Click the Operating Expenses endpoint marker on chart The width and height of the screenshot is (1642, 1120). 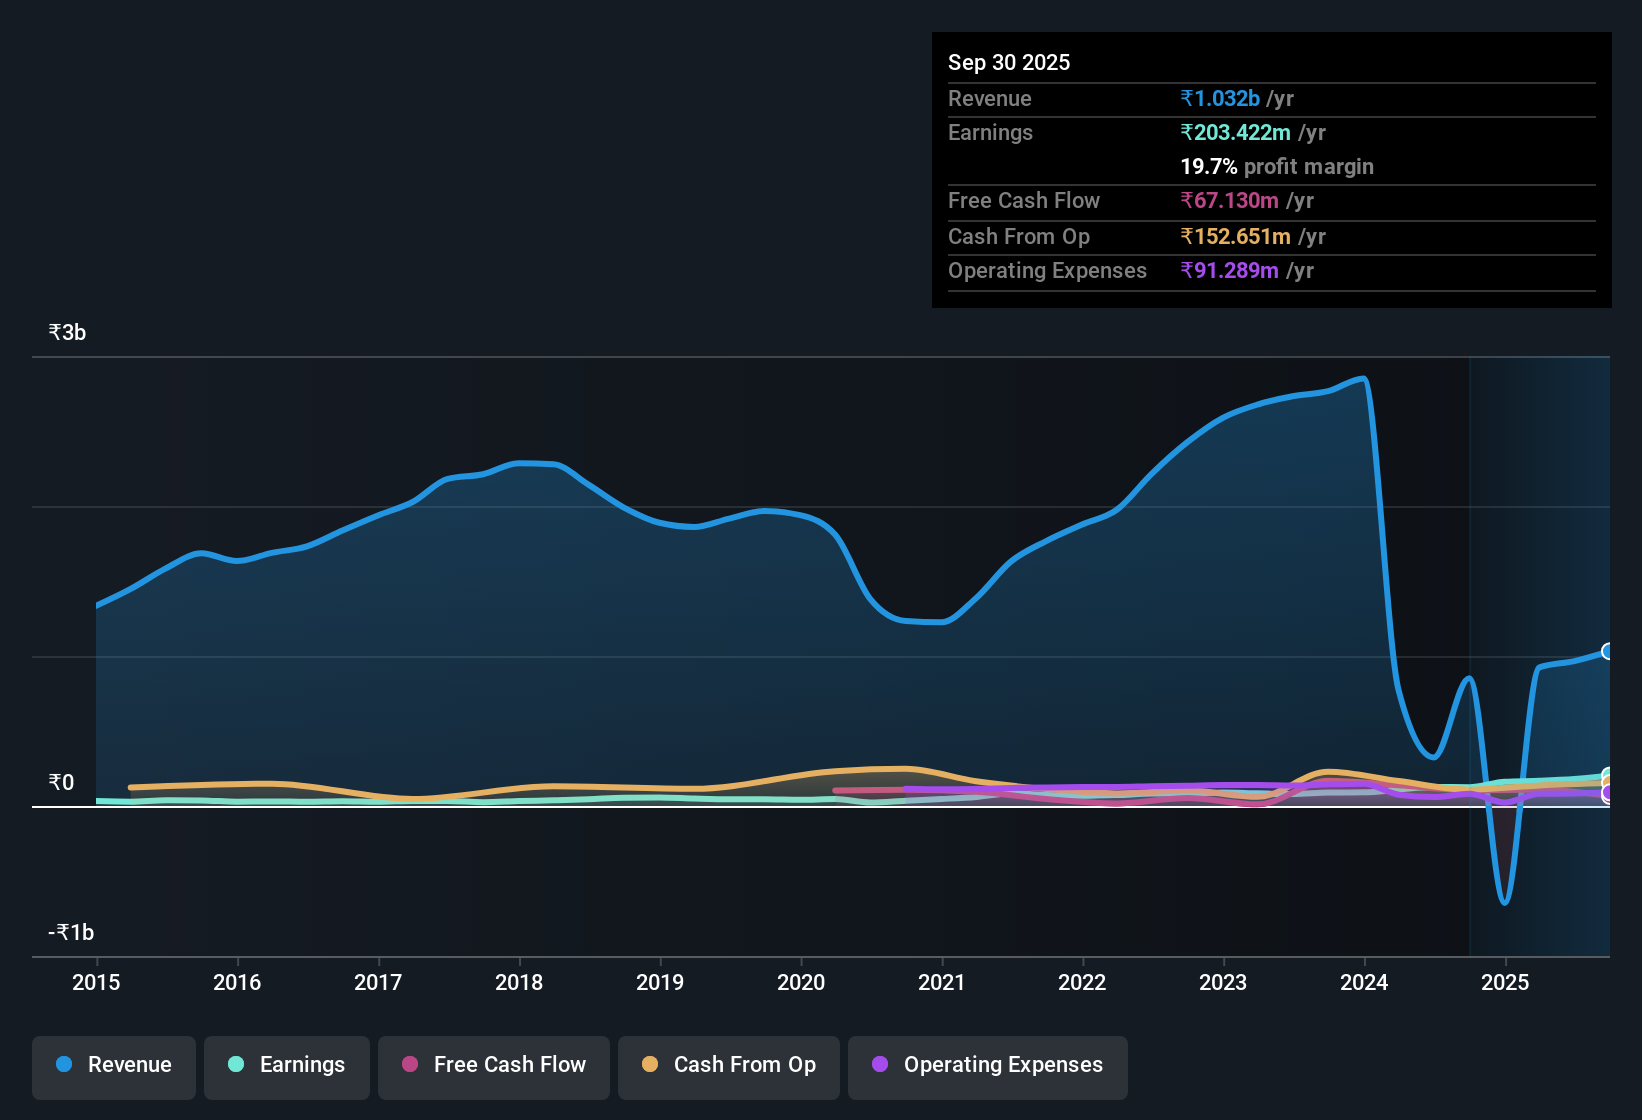(1608, 793)
